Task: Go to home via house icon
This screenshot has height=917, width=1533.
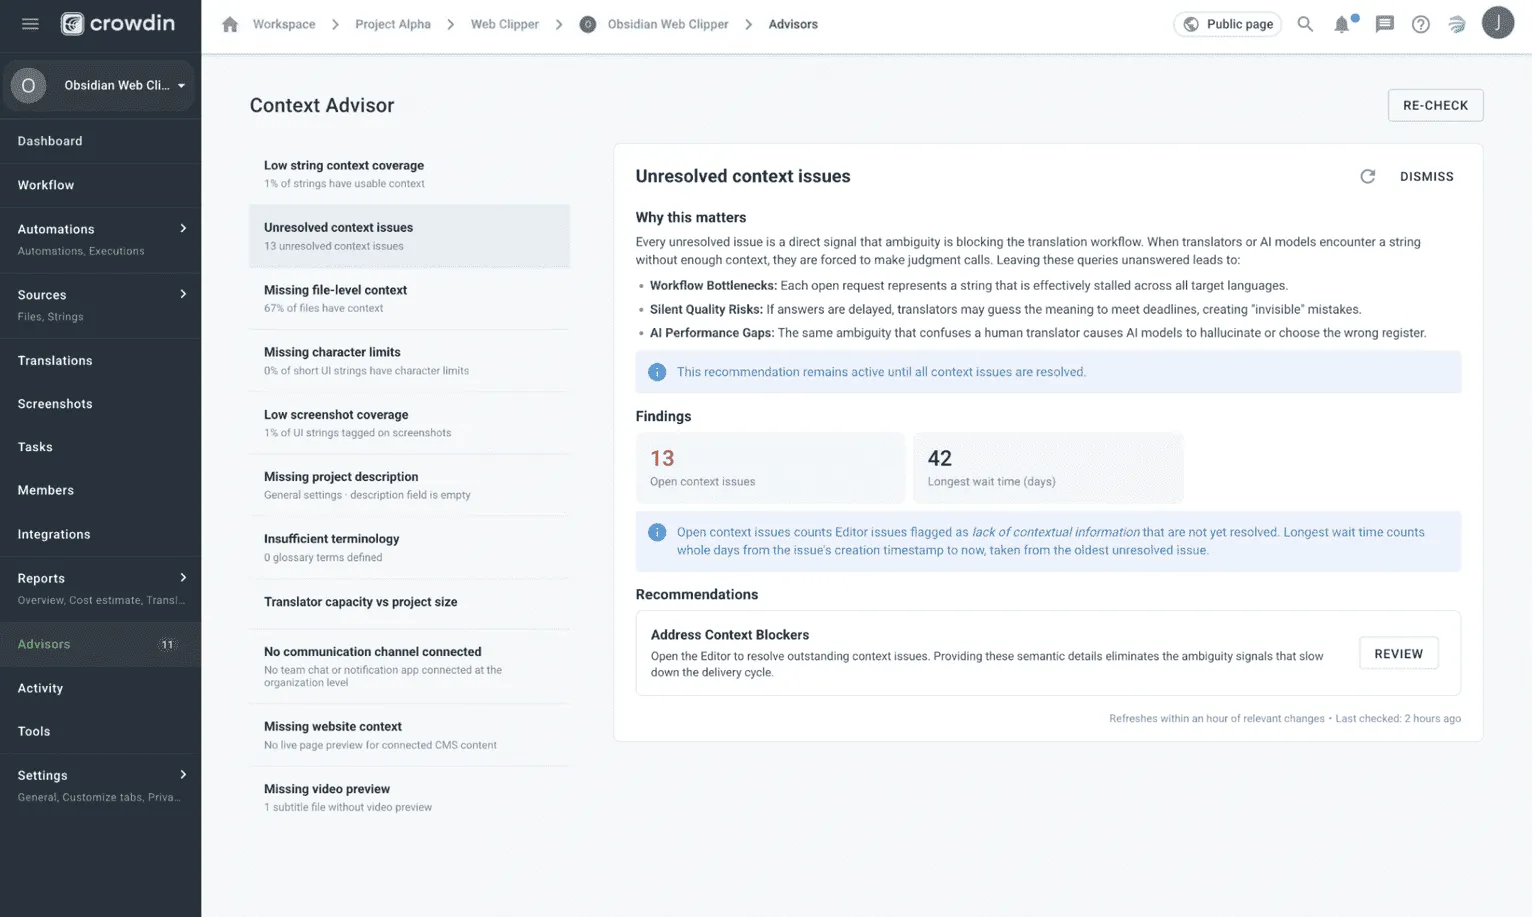Action: [230, 24]
